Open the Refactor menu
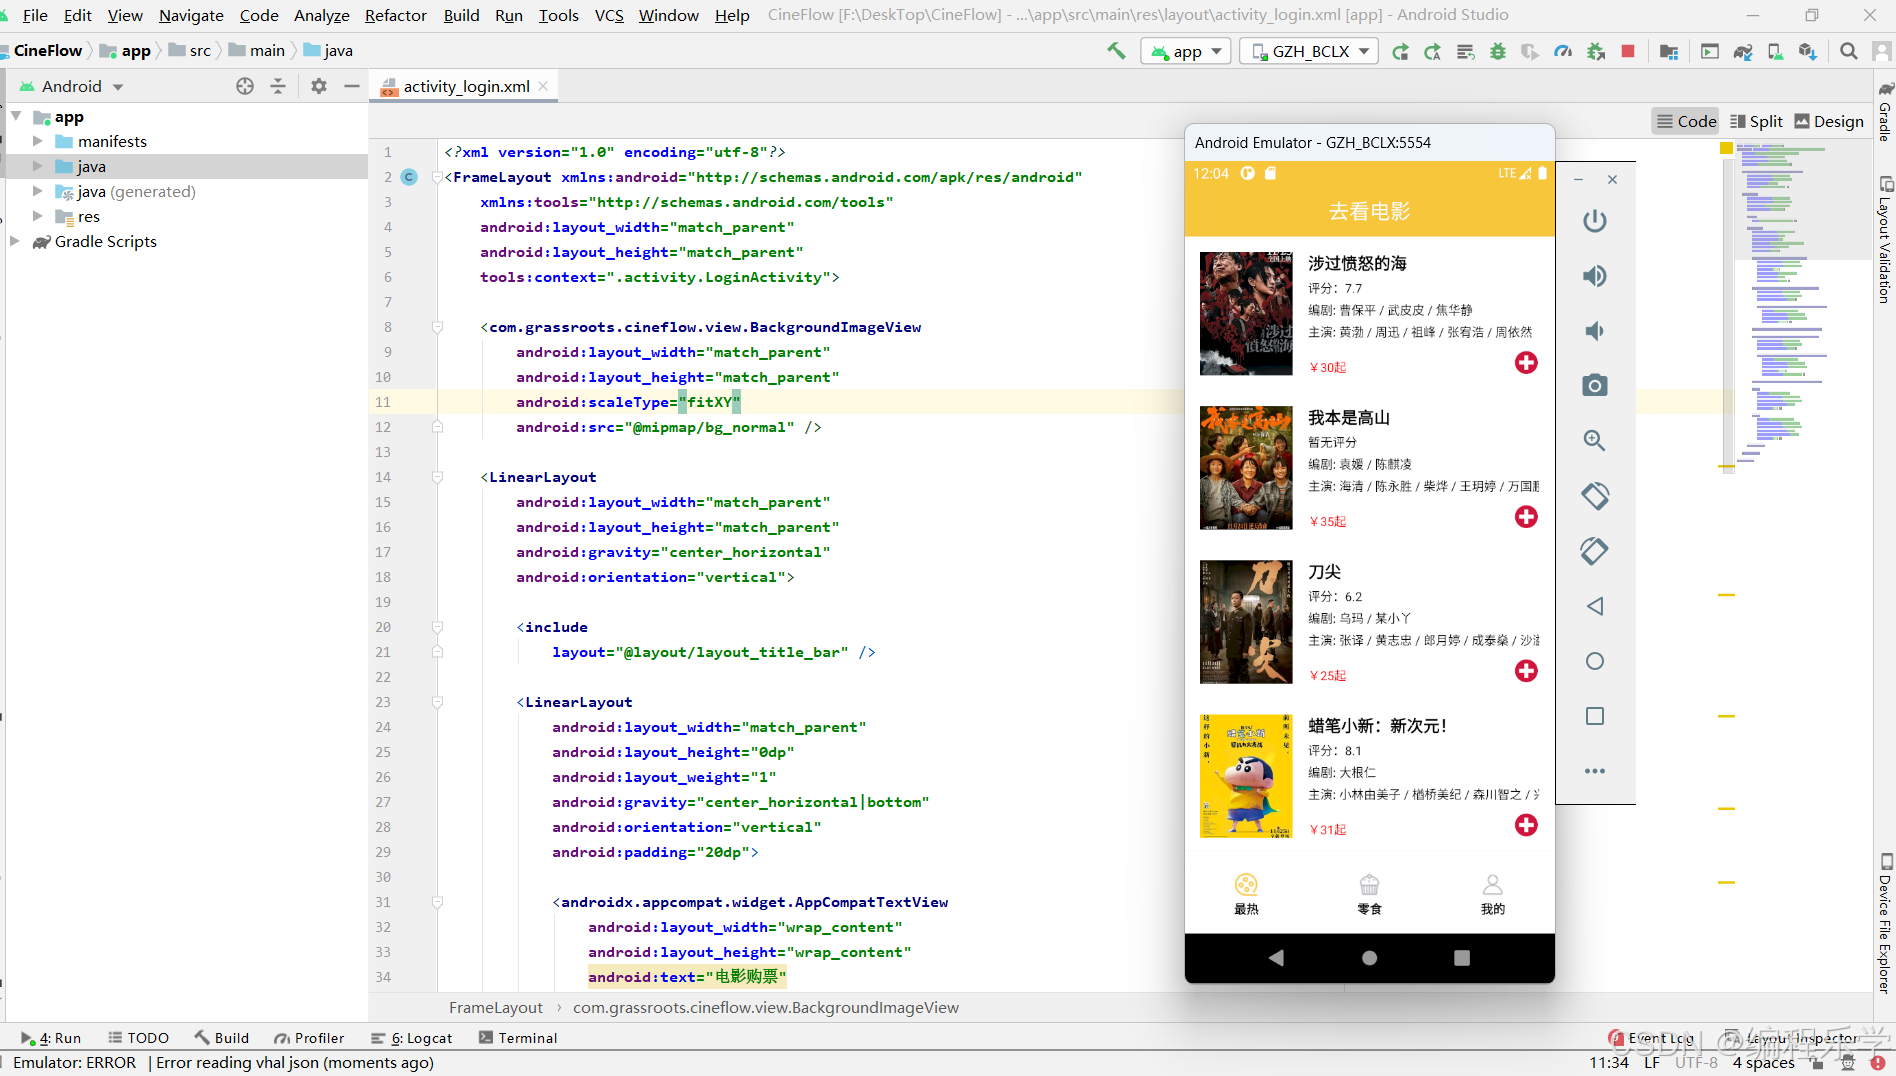 click(395, 15)
